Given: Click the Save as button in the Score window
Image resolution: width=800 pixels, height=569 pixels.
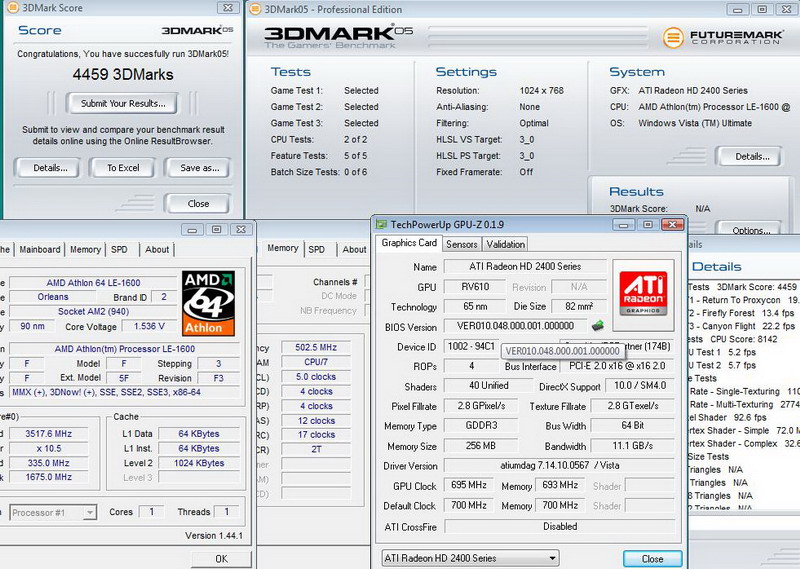Looking at the screenshot, I should click(x=199, y=168).
